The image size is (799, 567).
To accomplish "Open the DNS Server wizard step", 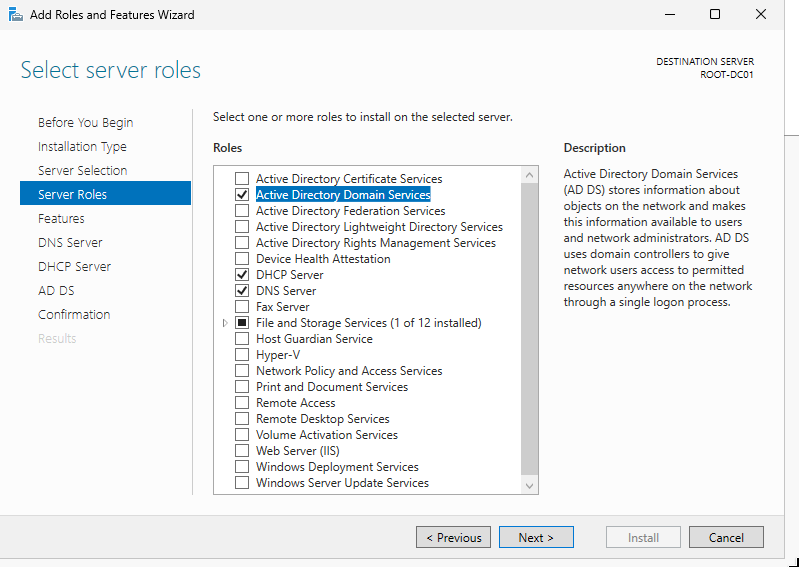I will [70, 242].
